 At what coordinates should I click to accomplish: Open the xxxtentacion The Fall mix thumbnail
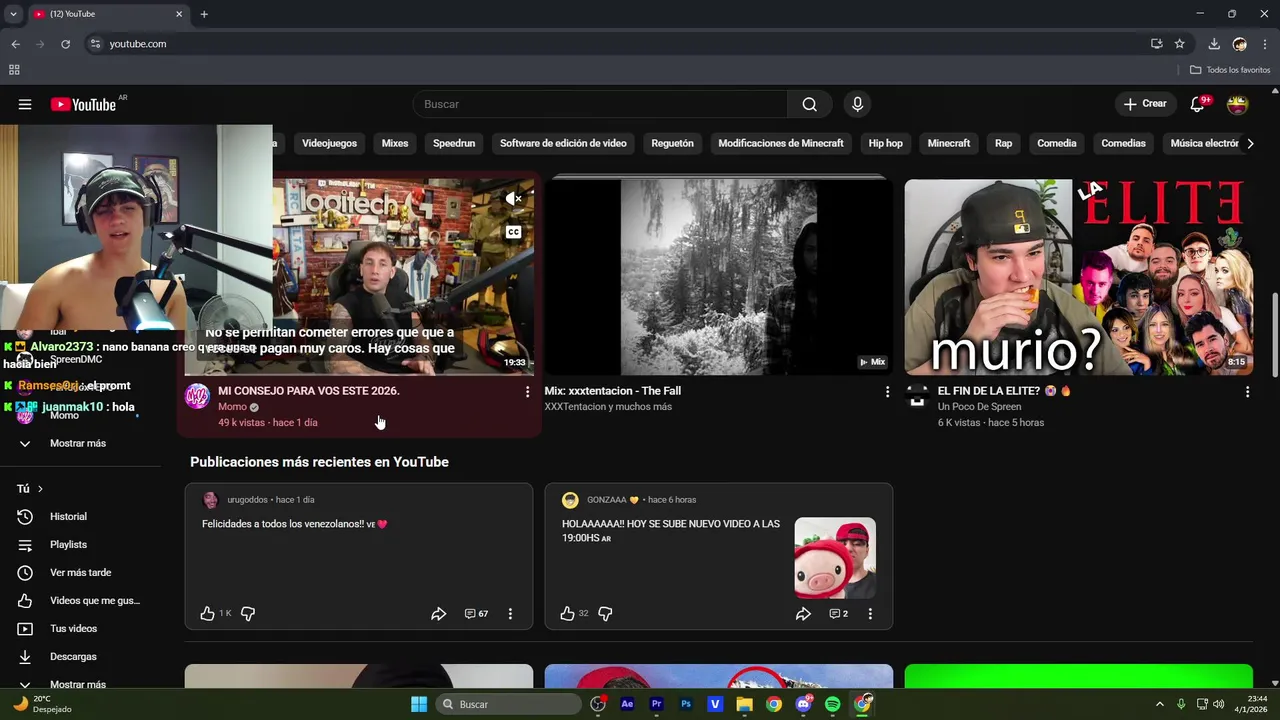718,277
